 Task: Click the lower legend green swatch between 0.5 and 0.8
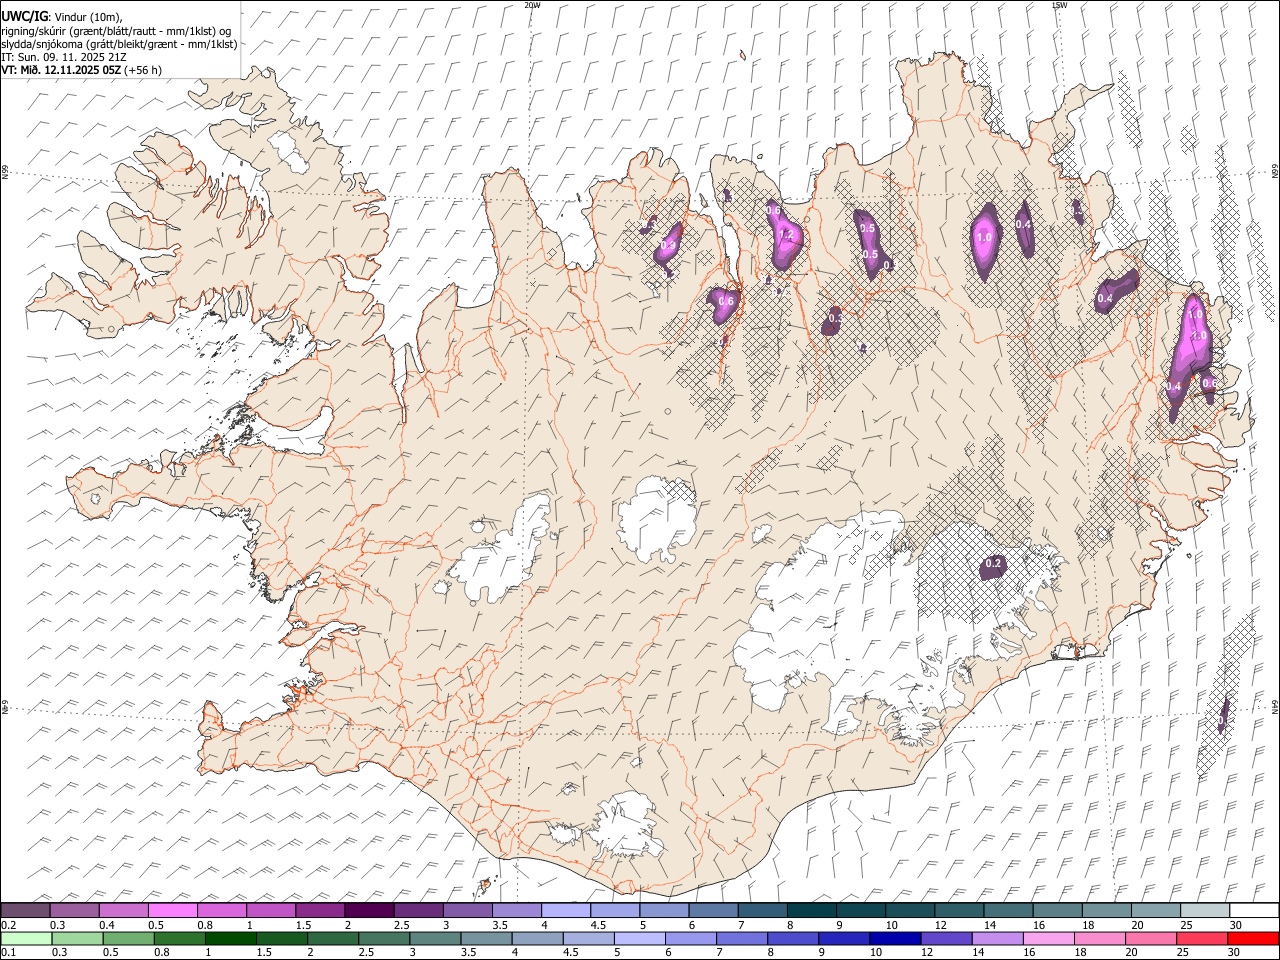click(x=128, y=938)
